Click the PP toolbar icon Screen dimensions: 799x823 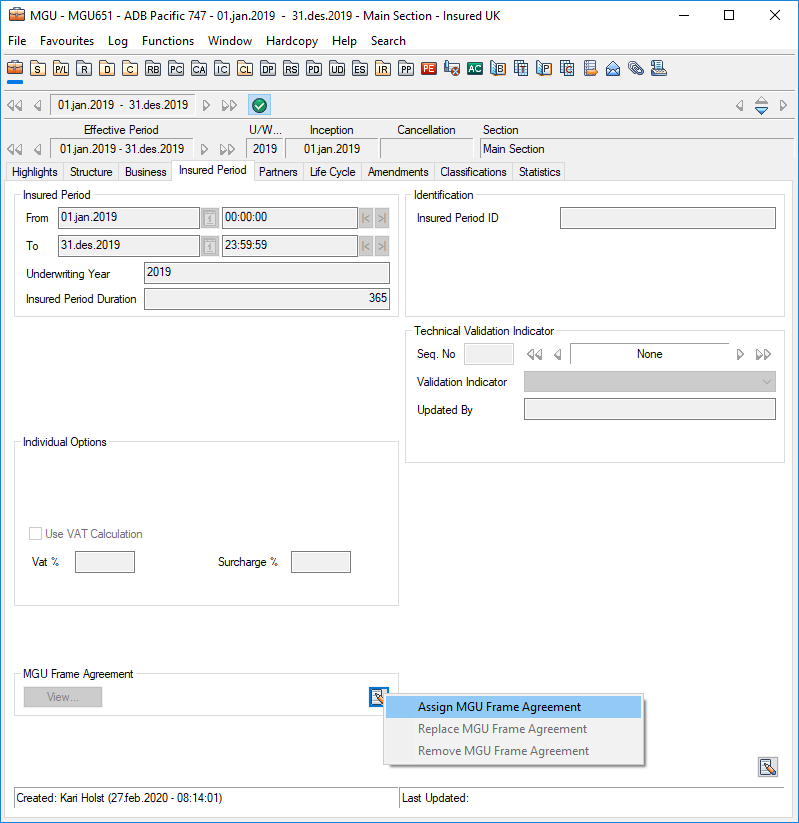click(x=406, y=69)
